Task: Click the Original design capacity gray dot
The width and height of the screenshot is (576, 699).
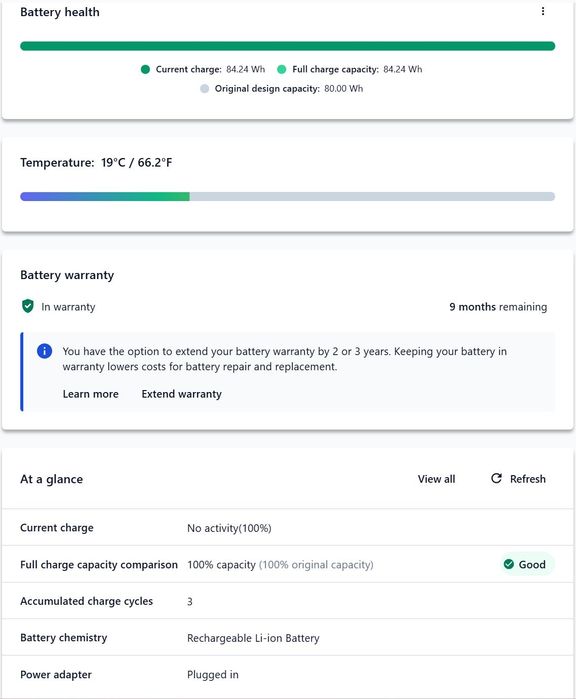Action: (x=204, y=88)
